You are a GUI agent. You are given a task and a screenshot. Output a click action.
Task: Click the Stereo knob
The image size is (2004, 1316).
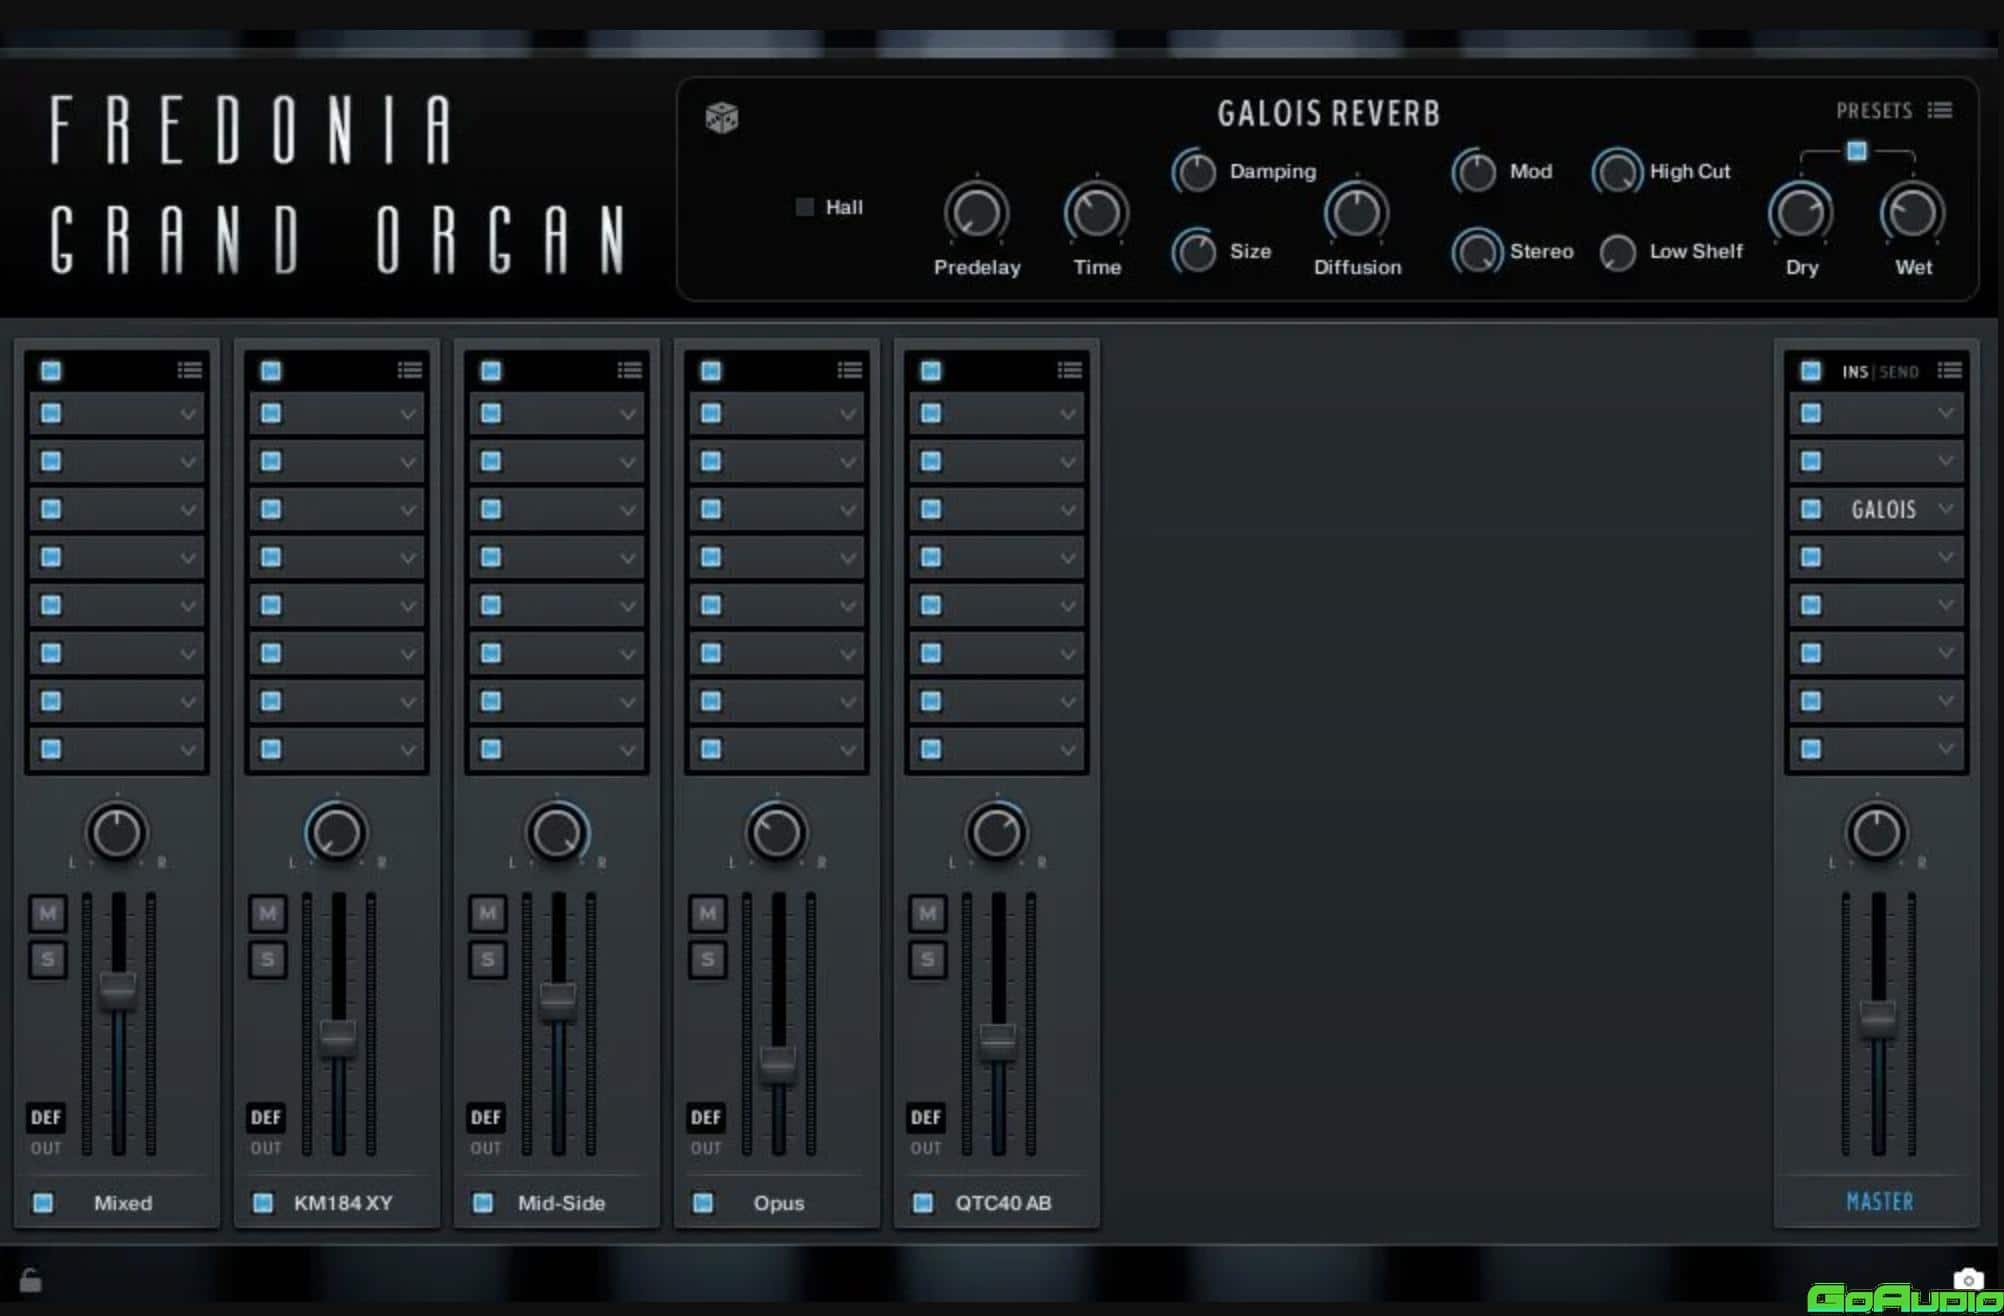pyautogui.click(x=1476, y=252)
